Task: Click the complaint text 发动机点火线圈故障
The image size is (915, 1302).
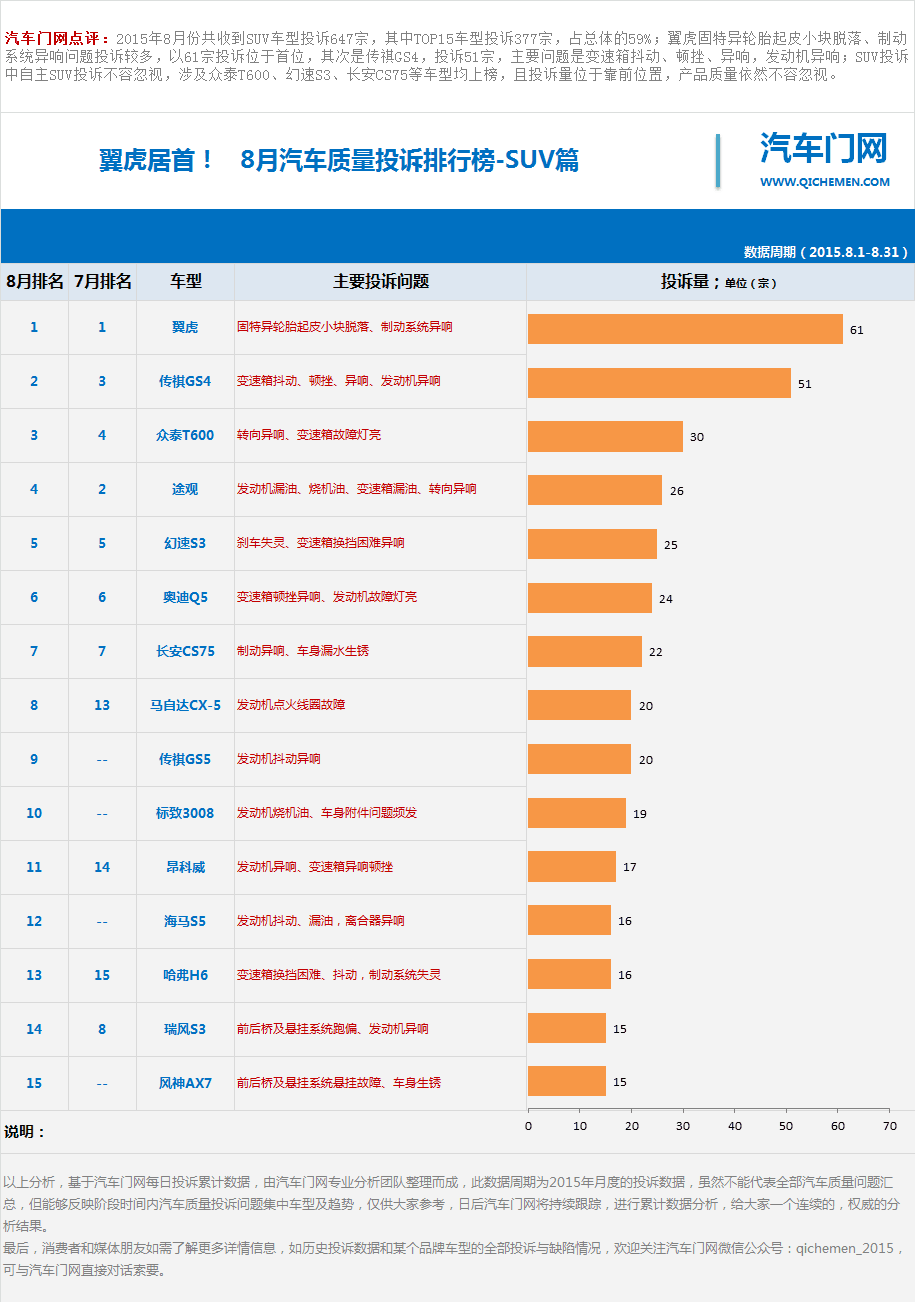Action: (x=291, y=705)
